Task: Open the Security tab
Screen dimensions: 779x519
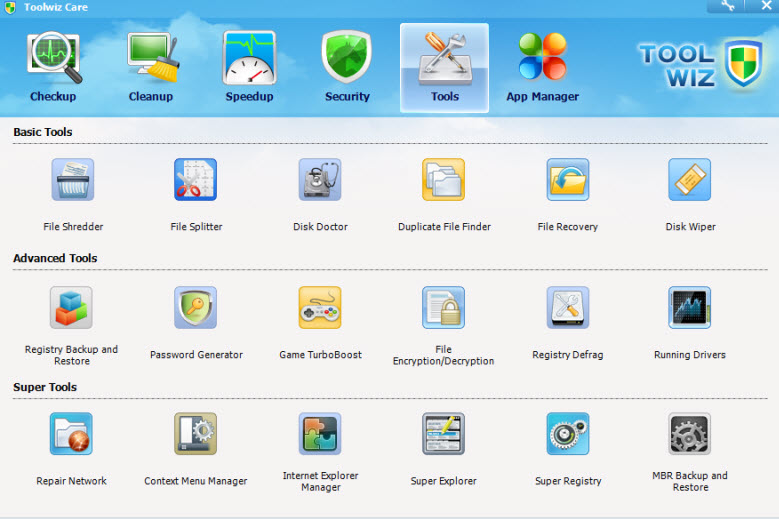Action: click(347, 67)
